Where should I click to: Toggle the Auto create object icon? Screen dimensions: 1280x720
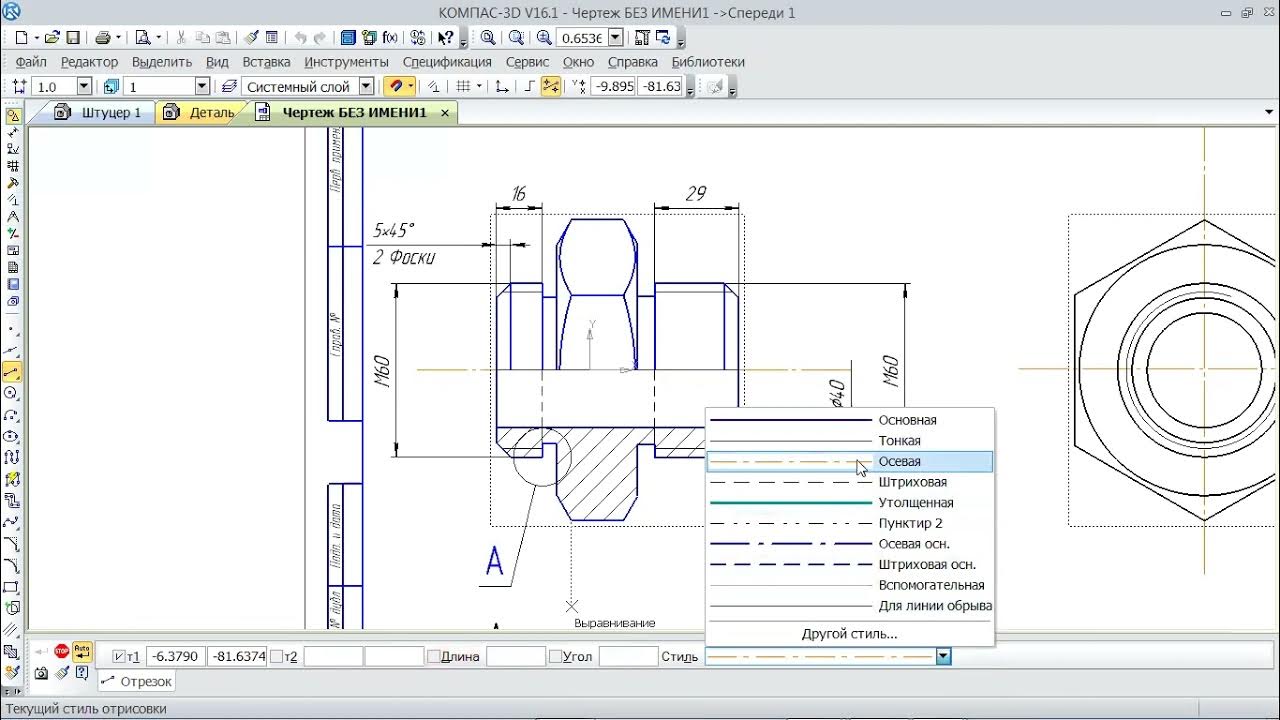pos(82,652)
